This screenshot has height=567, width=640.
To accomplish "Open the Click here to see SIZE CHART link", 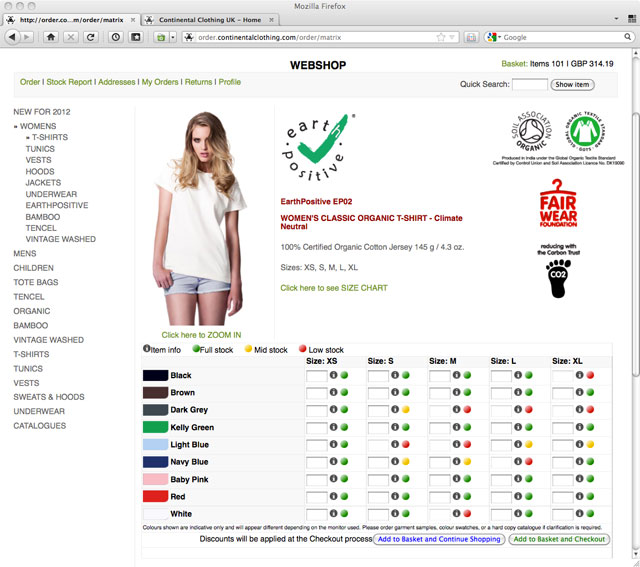I will coord(333,288).
